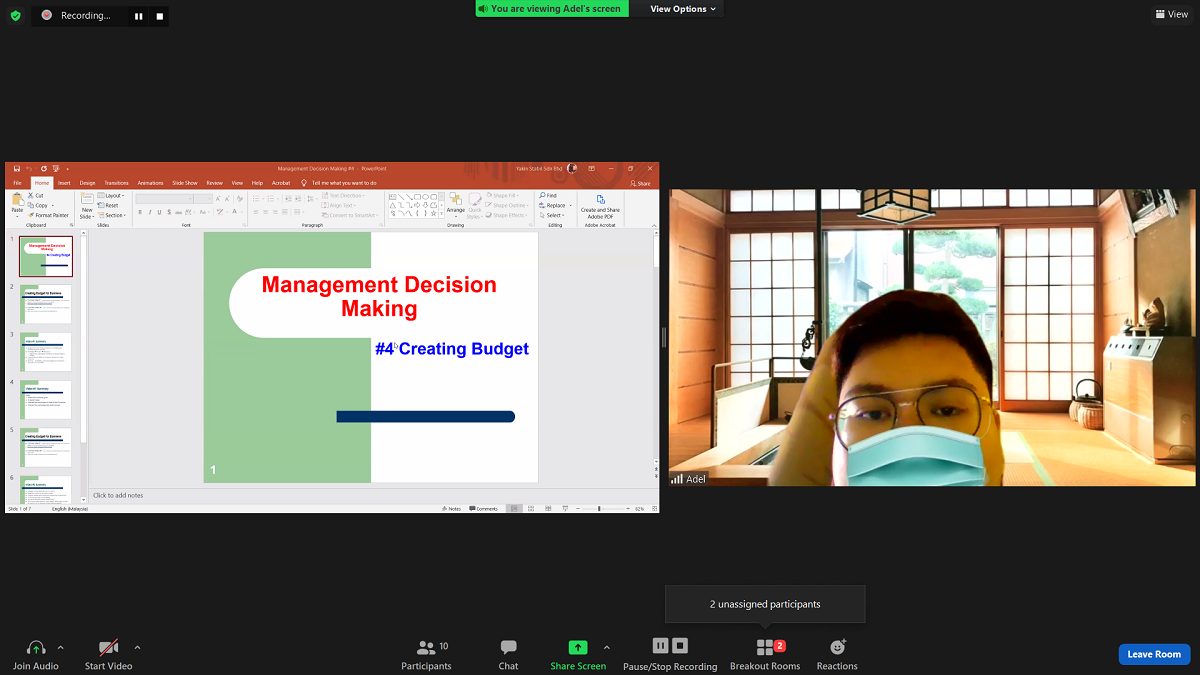
Task: Click Paste in the PowerPoint ribbon
Action: [x=17, y=204]
